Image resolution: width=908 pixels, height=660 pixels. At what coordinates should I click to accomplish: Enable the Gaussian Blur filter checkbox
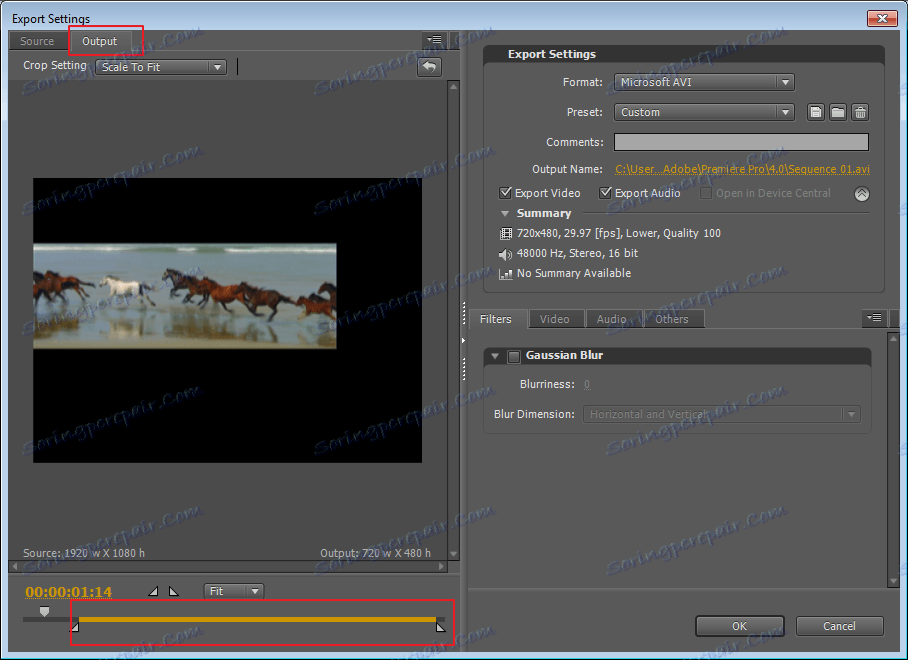tap(514, 356)
